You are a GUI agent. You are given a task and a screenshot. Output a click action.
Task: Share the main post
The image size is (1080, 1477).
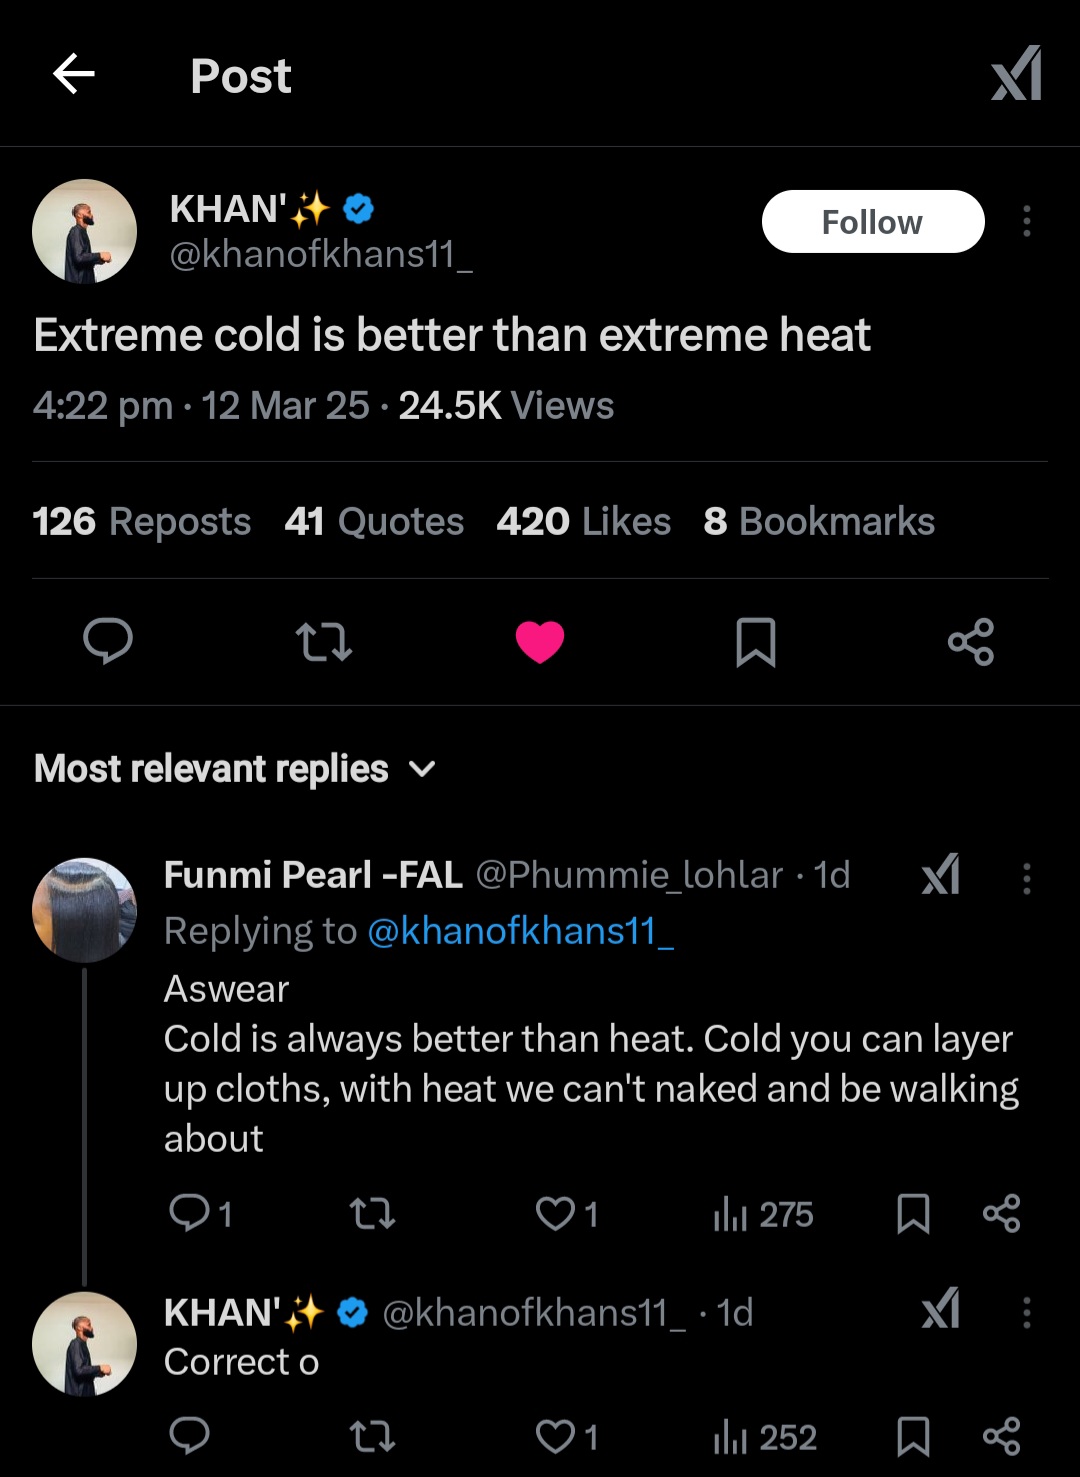click(971, 642)
